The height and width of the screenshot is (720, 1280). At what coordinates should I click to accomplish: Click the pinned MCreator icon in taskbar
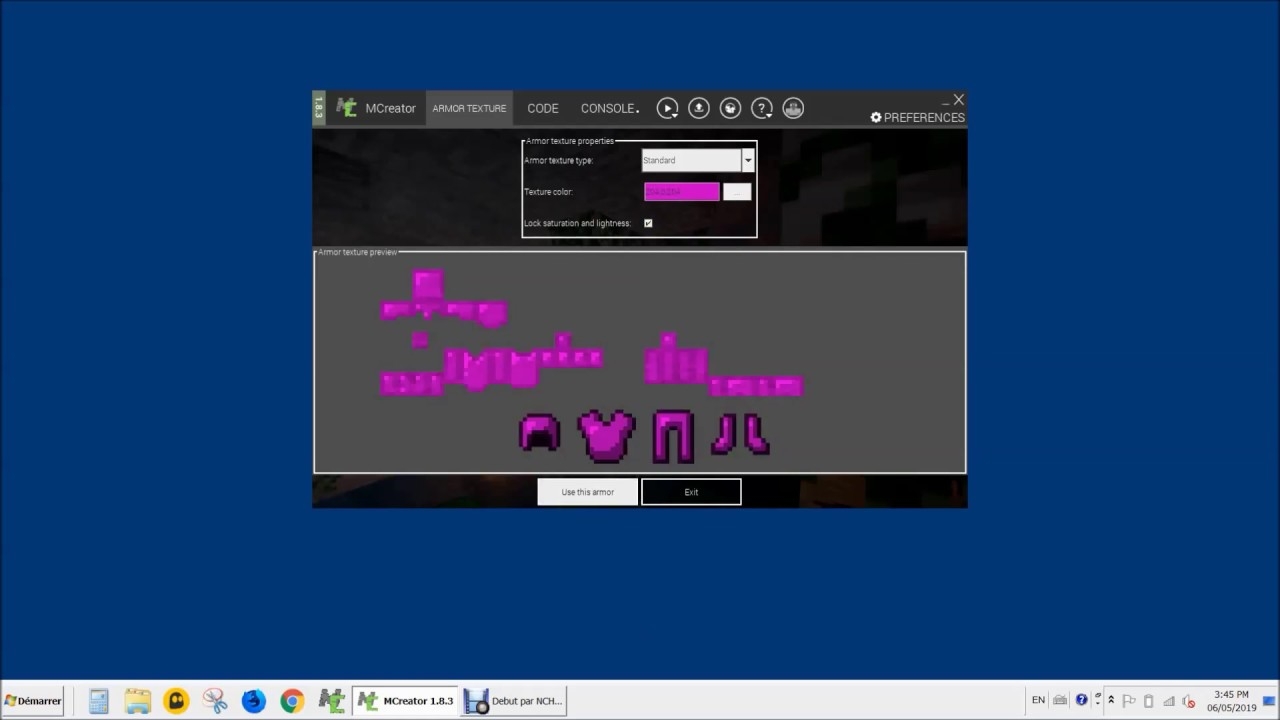pos(331,701)
